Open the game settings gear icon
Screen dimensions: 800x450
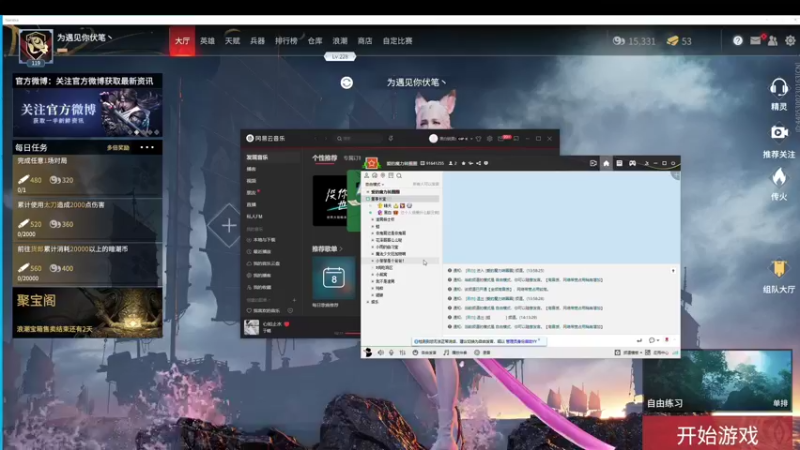790,41
